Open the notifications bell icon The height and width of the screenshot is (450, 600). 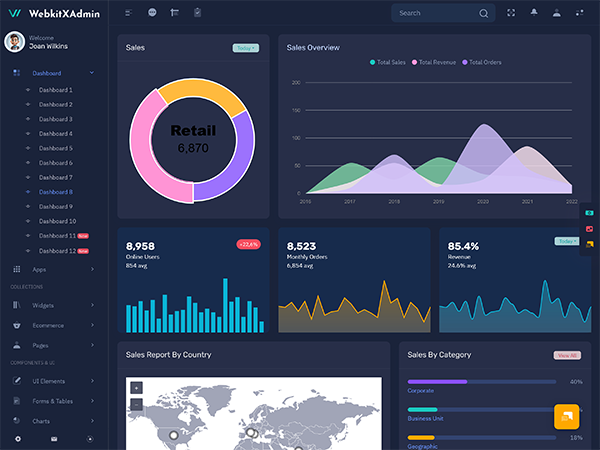pyautogui.click(x=533, y=13)
